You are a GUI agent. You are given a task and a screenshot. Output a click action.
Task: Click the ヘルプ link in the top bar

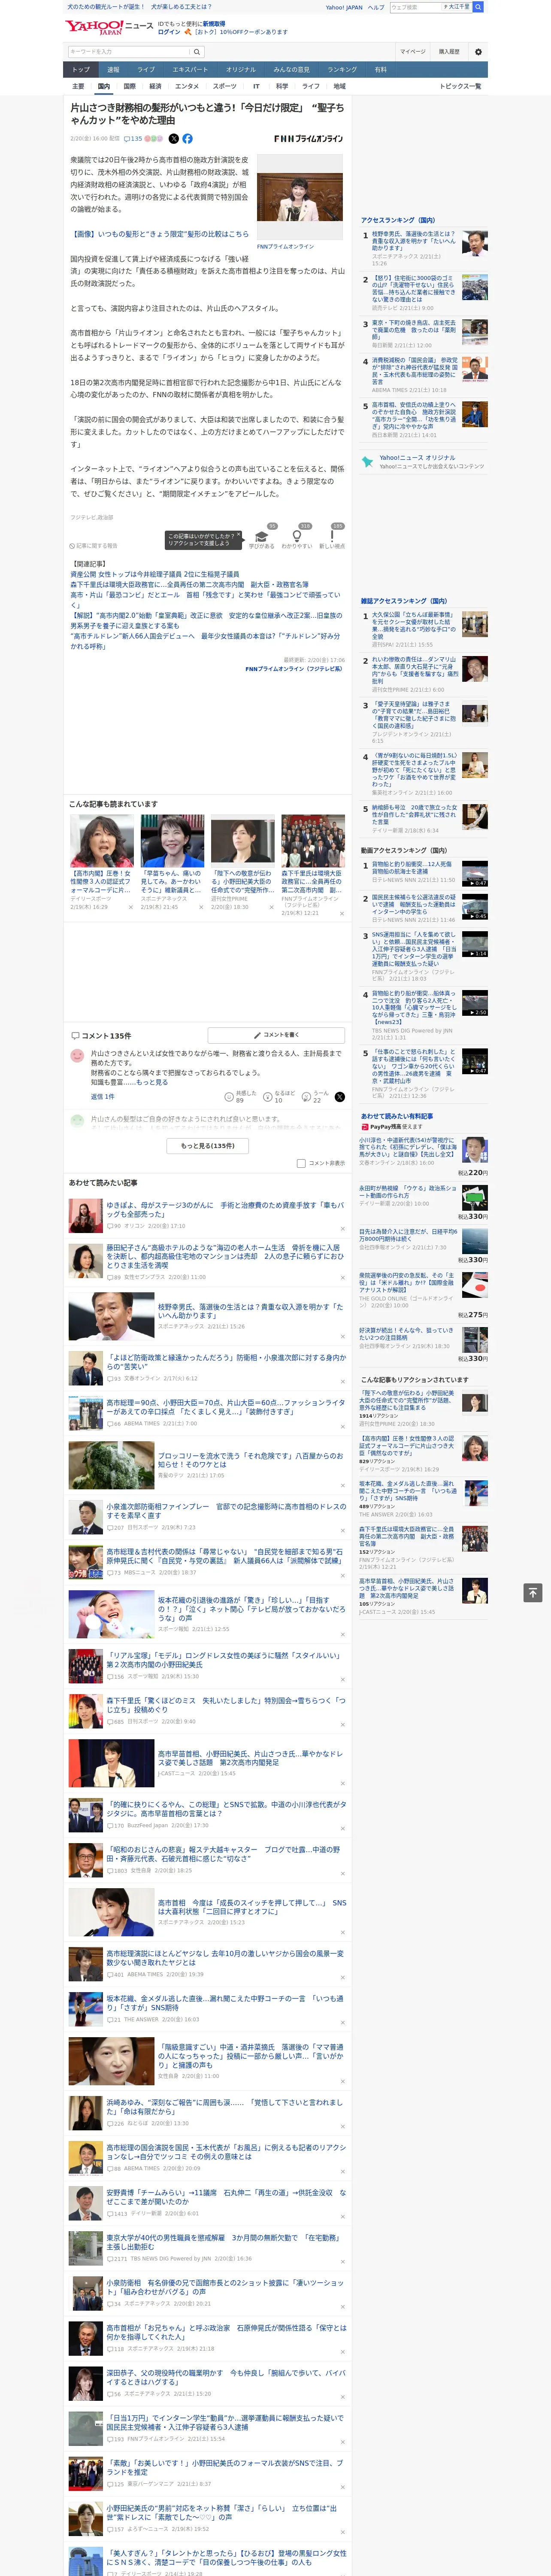click(376, 7)
